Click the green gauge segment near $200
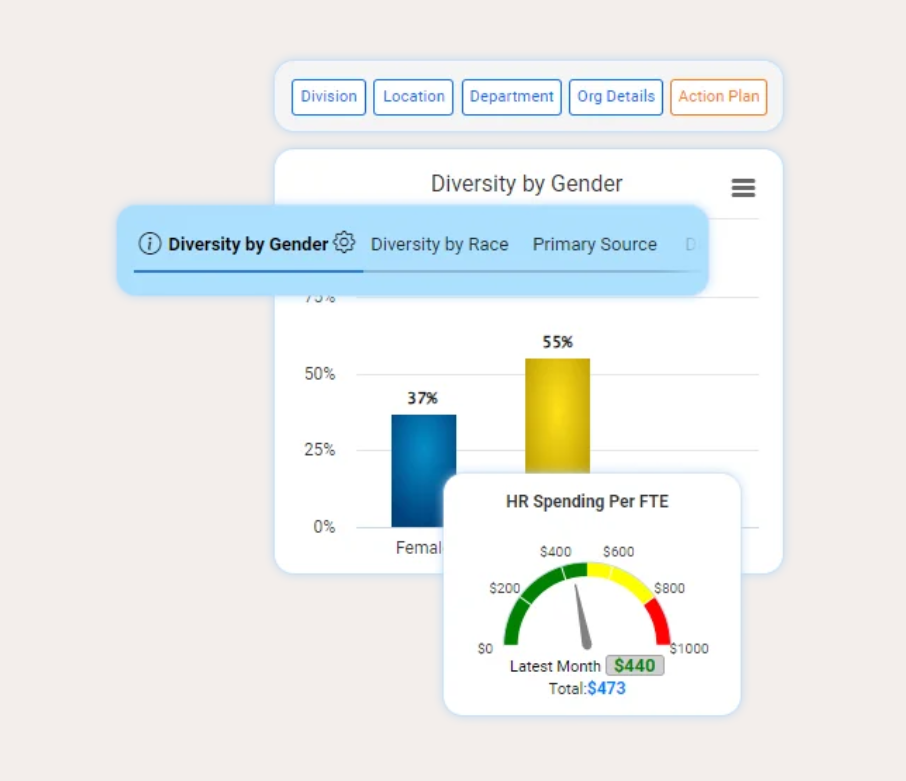Viewport: 906px width, 781px height. click(x=520, y=605)
